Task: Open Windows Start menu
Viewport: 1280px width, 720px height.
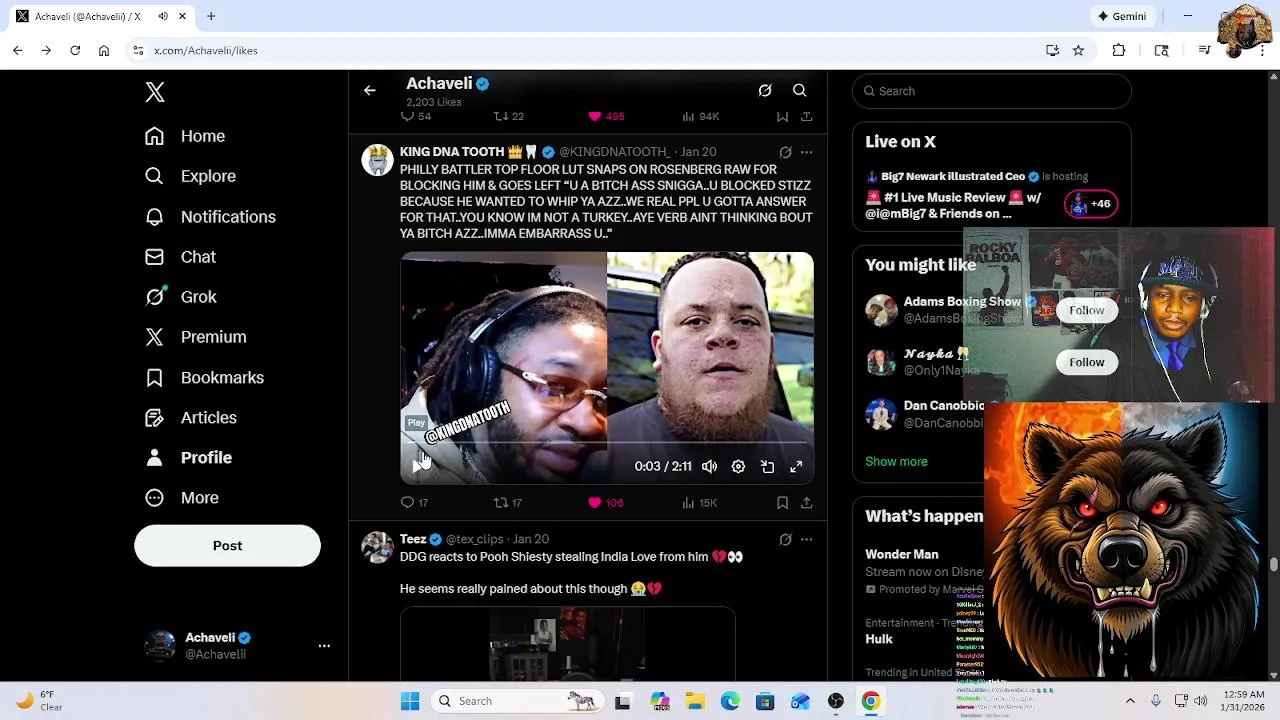Action: (x=410, y=701)
